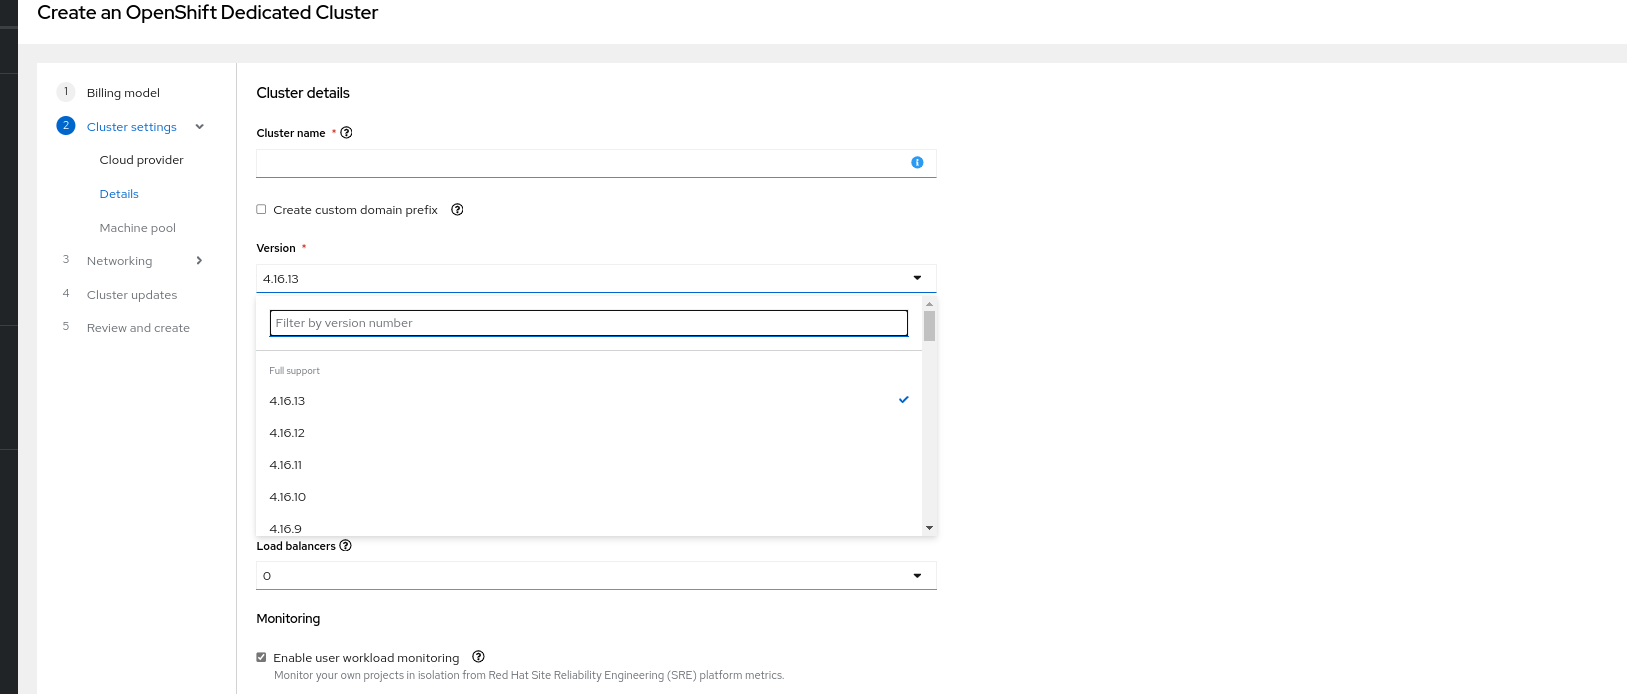
Task: Collapse the Cluster settings step chevron
Action: pyautogui.click(x=199, y=127)
